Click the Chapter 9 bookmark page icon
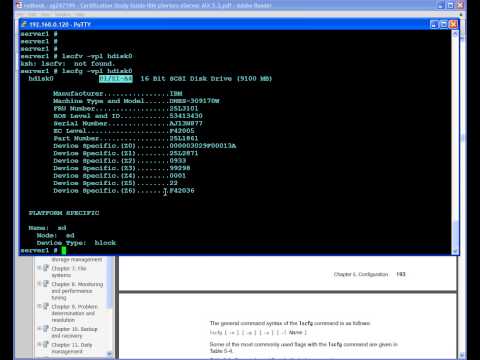This screenshot has height=360, width=480. coord(46,306)
